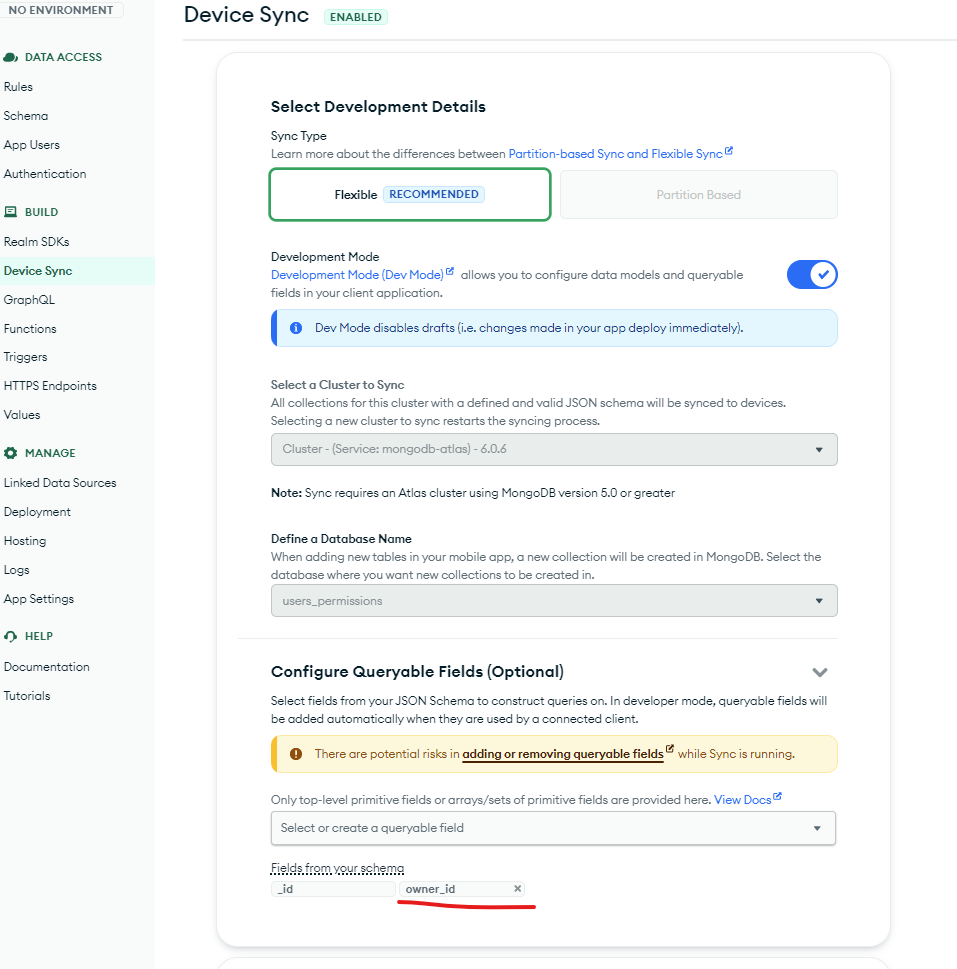The height and width of the screenshot is (969, 957).
Task: Click the blue info icon in Dev Mode banner
Action: click(296, 328)
